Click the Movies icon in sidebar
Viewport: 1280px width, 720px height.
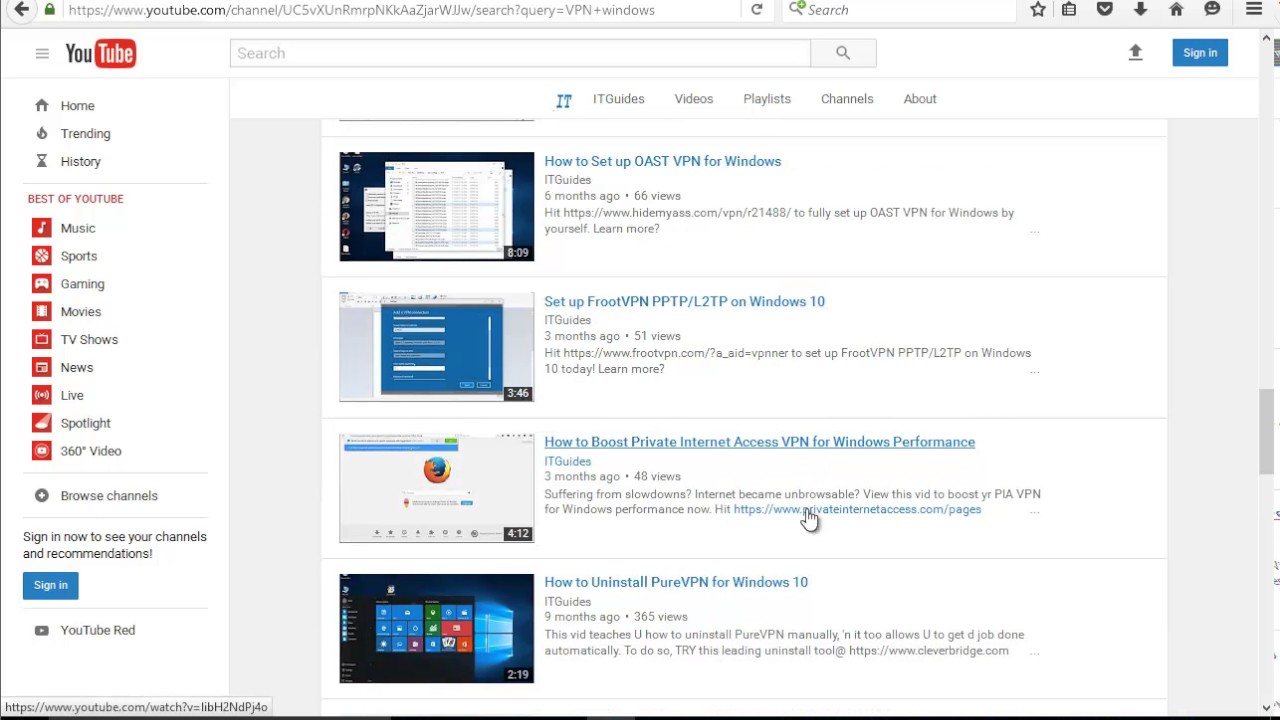[x=42, y=312]
